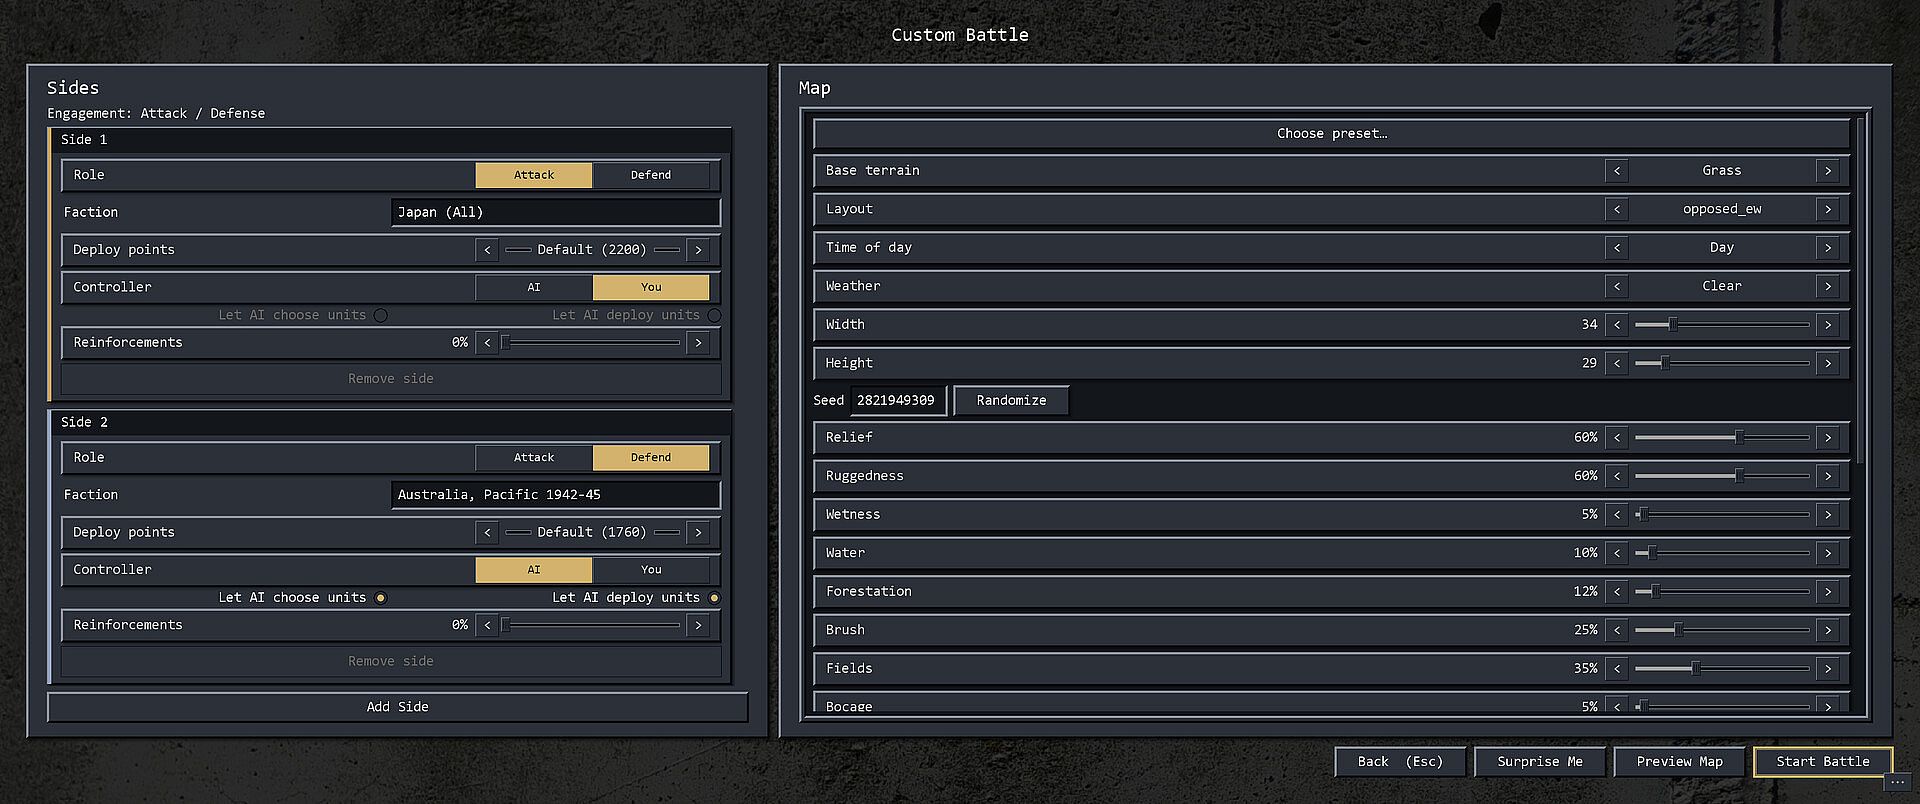Increase Side 2 reinforcements with right arrow

point(698,625)
